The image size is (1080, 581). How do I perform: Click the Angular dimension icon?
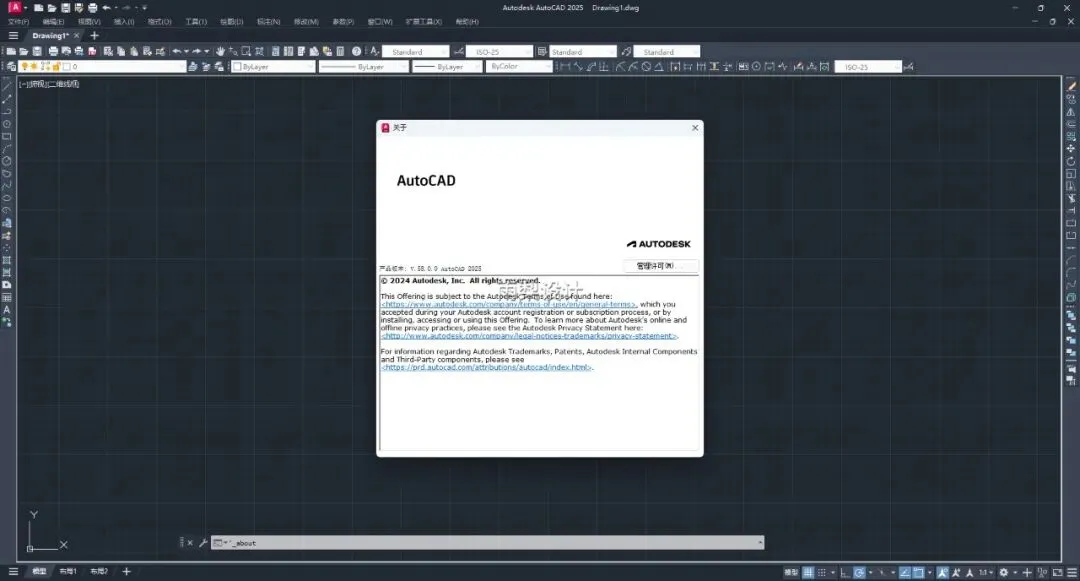pyautogui.click(x=659, y=67)
